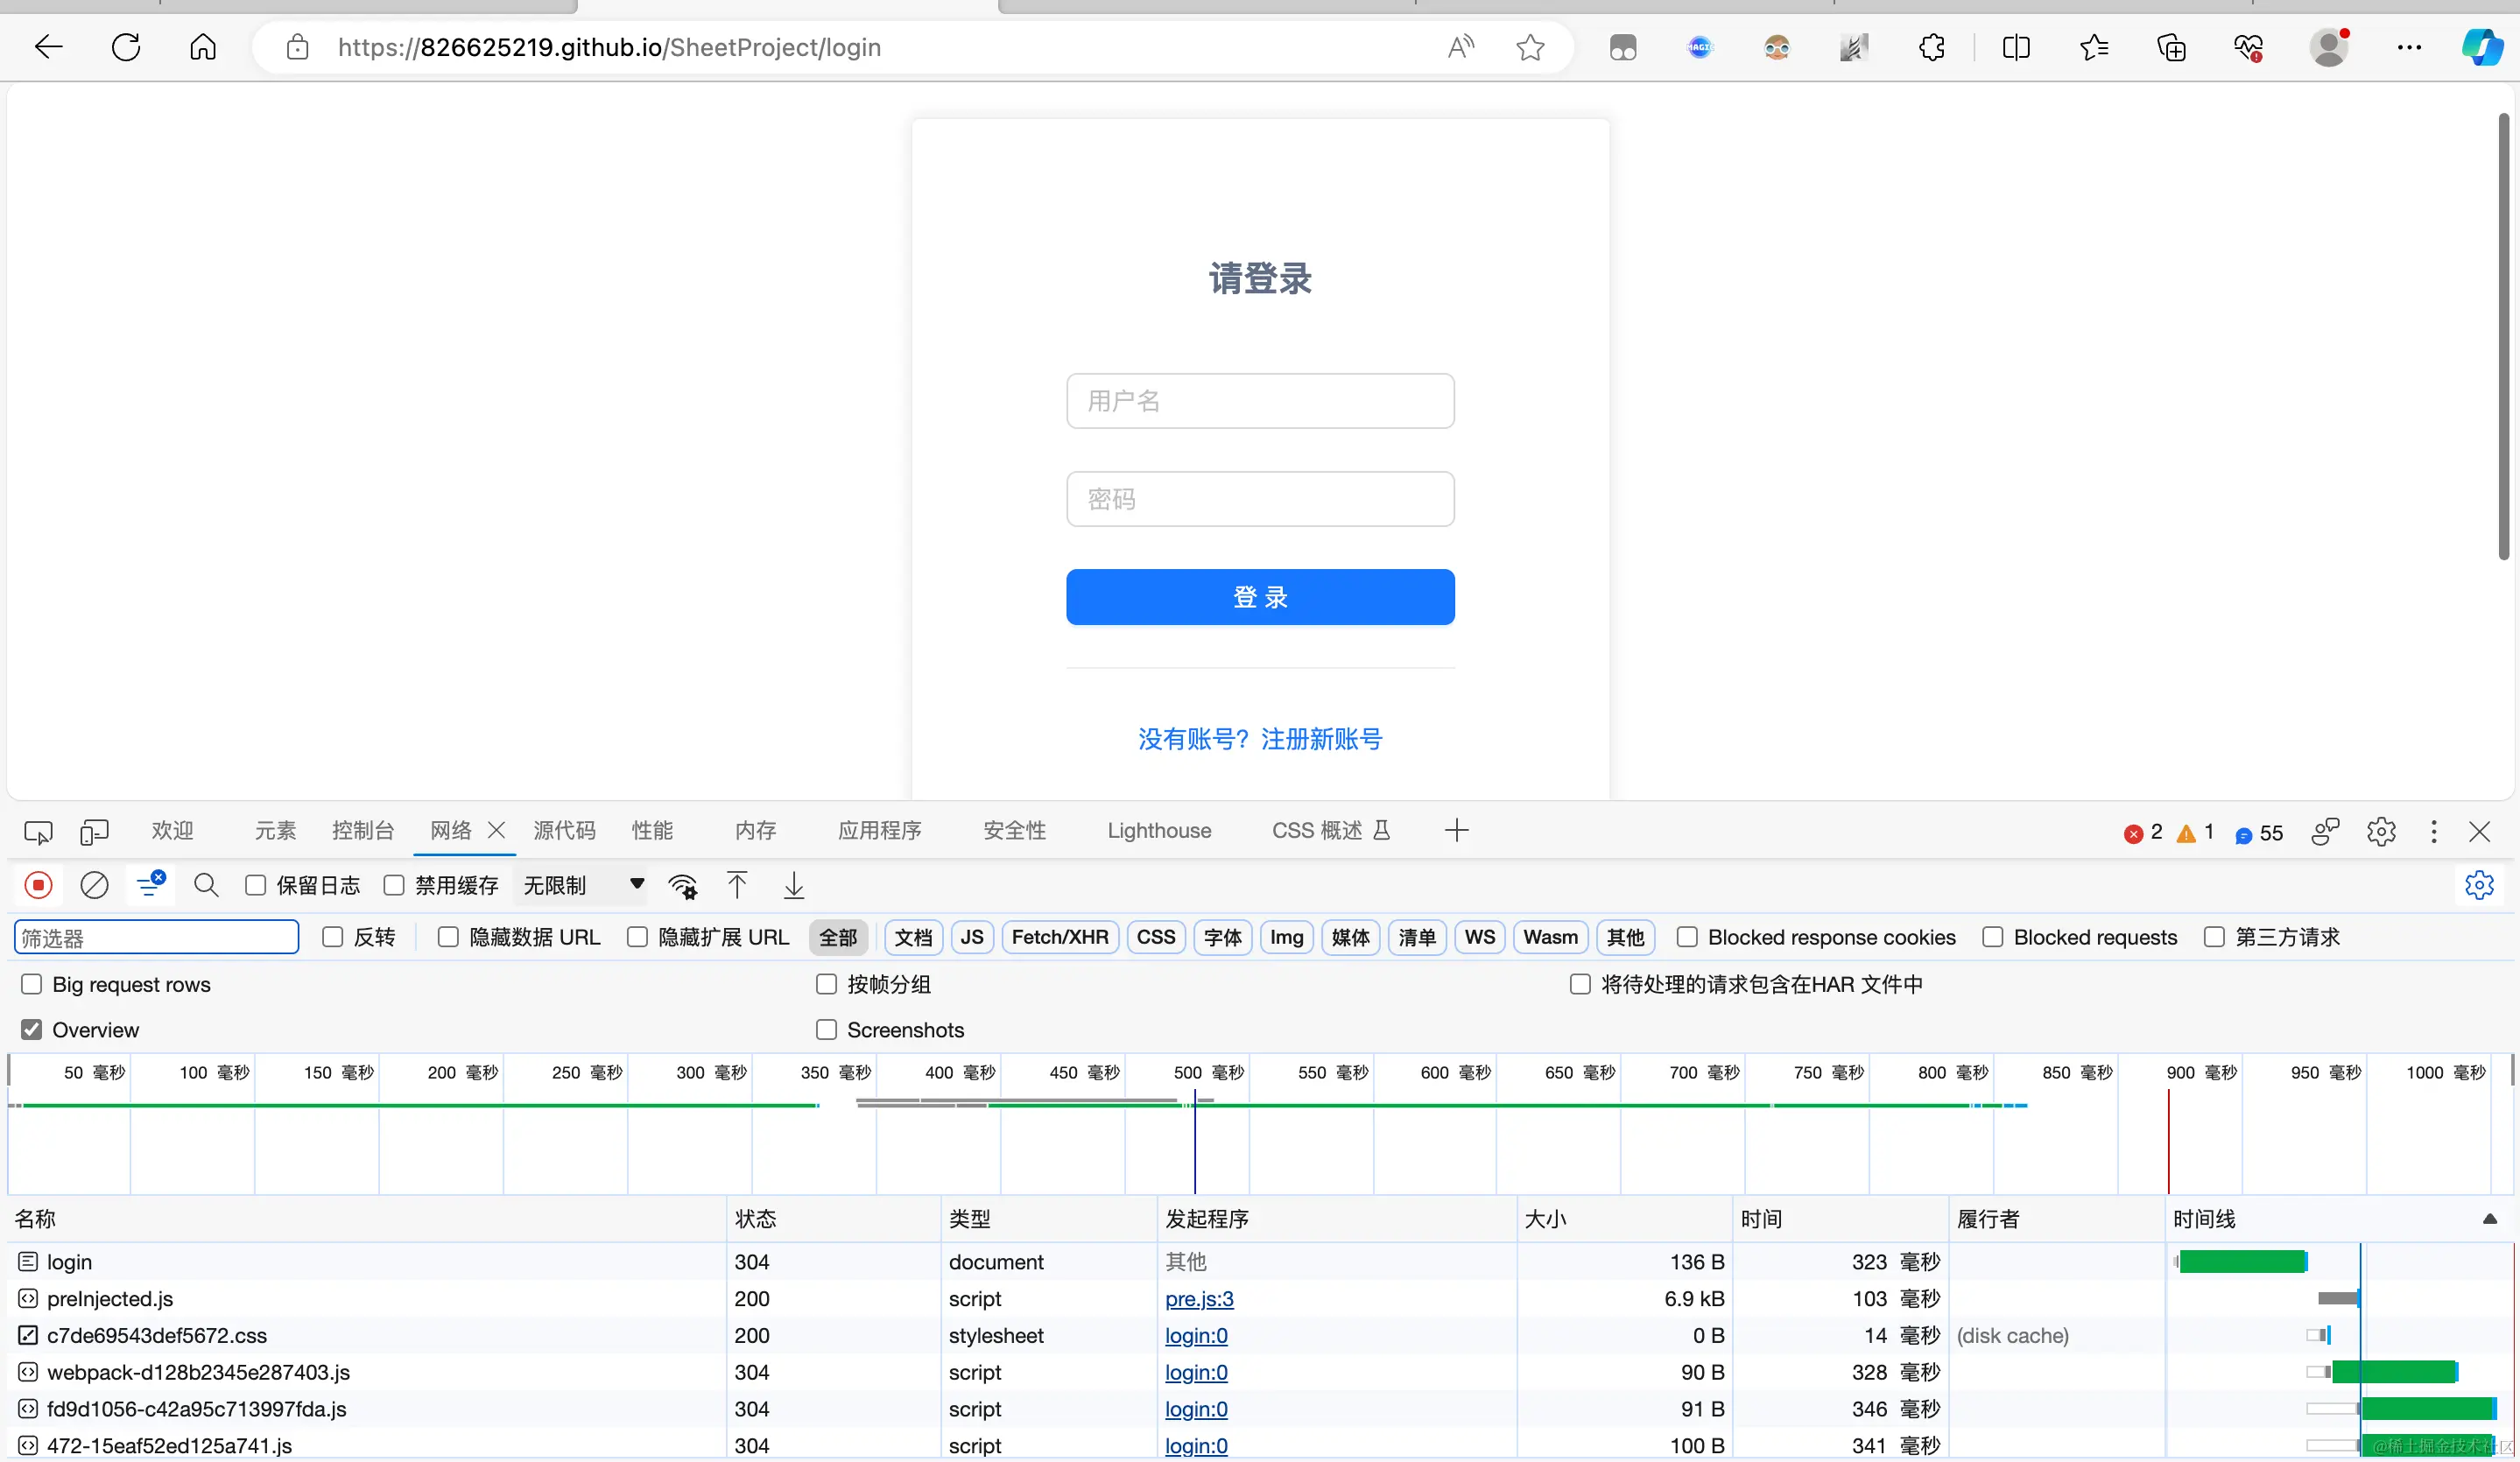Viewport: 2520px width, 1462px height.
Task: Open the favorites list
Action: click(x=2093, y=47)
